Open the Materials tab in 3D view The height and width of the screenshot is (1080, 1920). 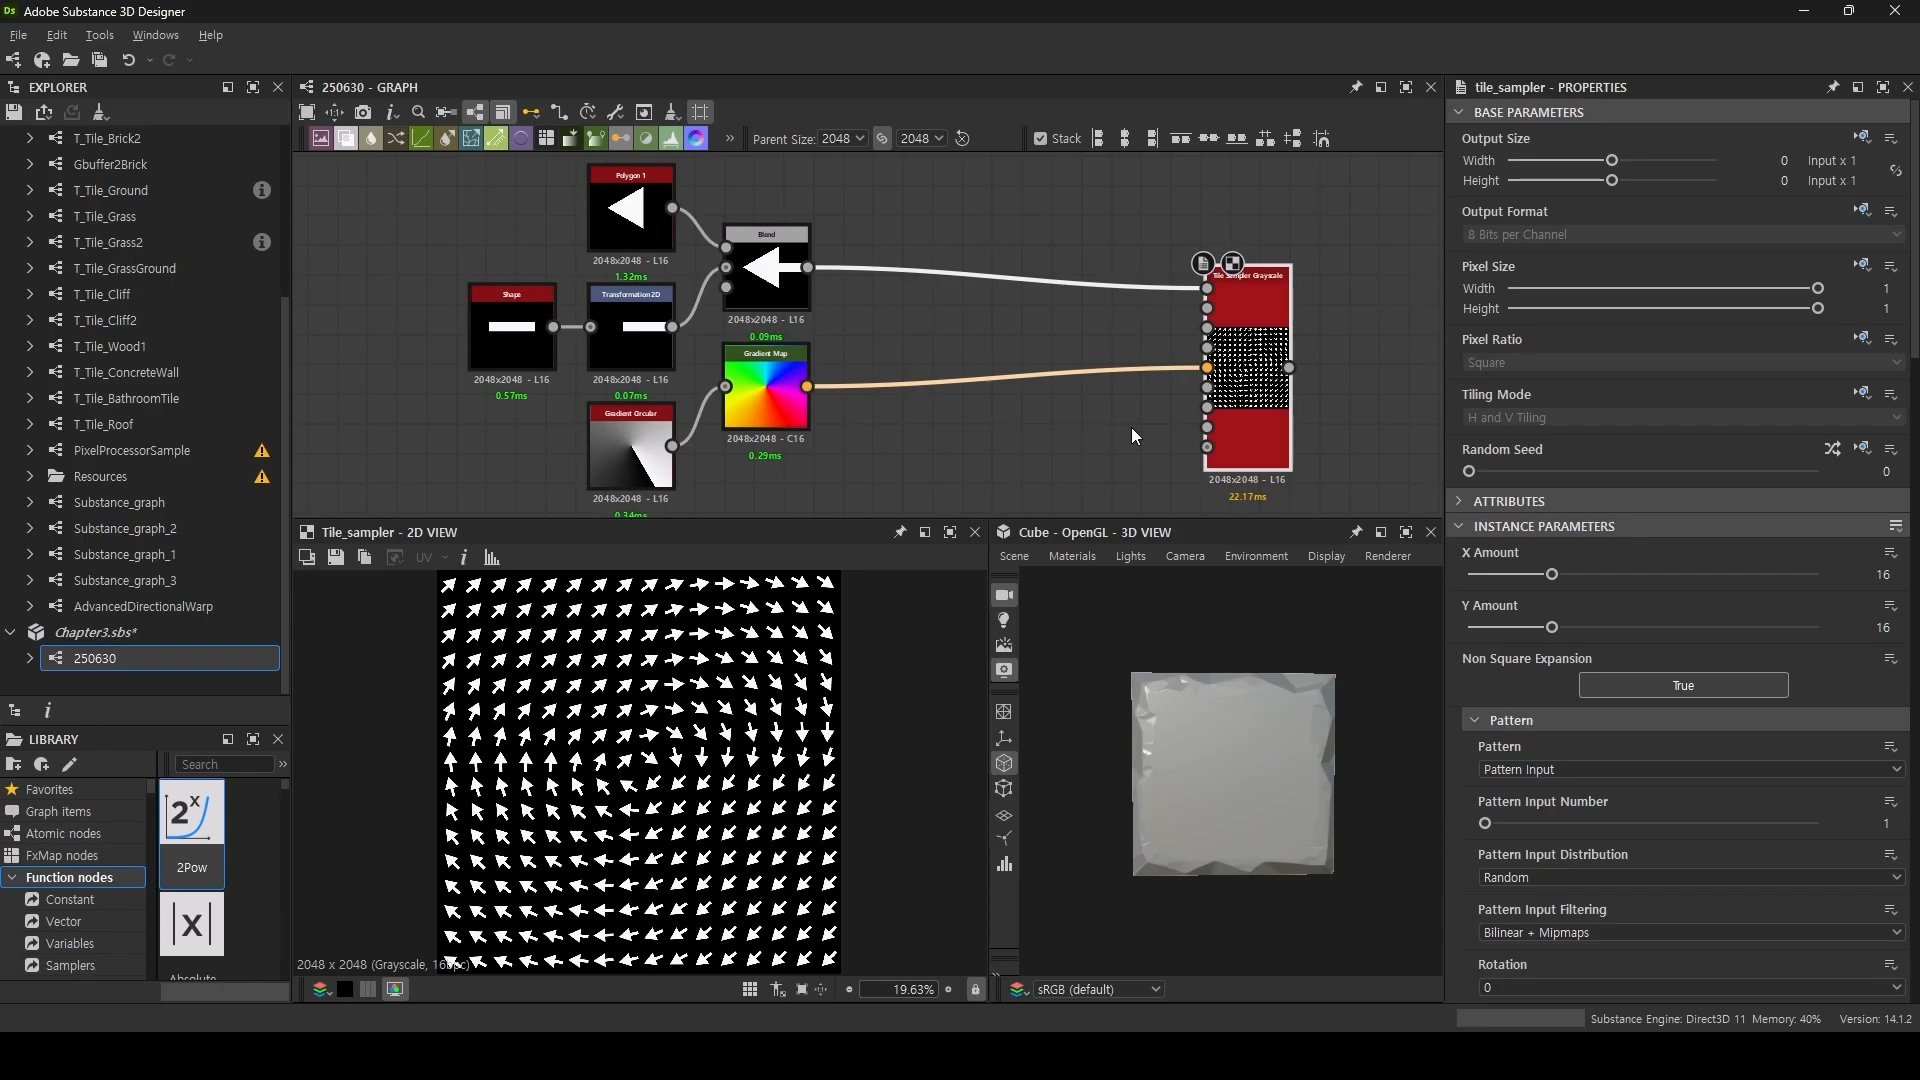pos(1071,556)
